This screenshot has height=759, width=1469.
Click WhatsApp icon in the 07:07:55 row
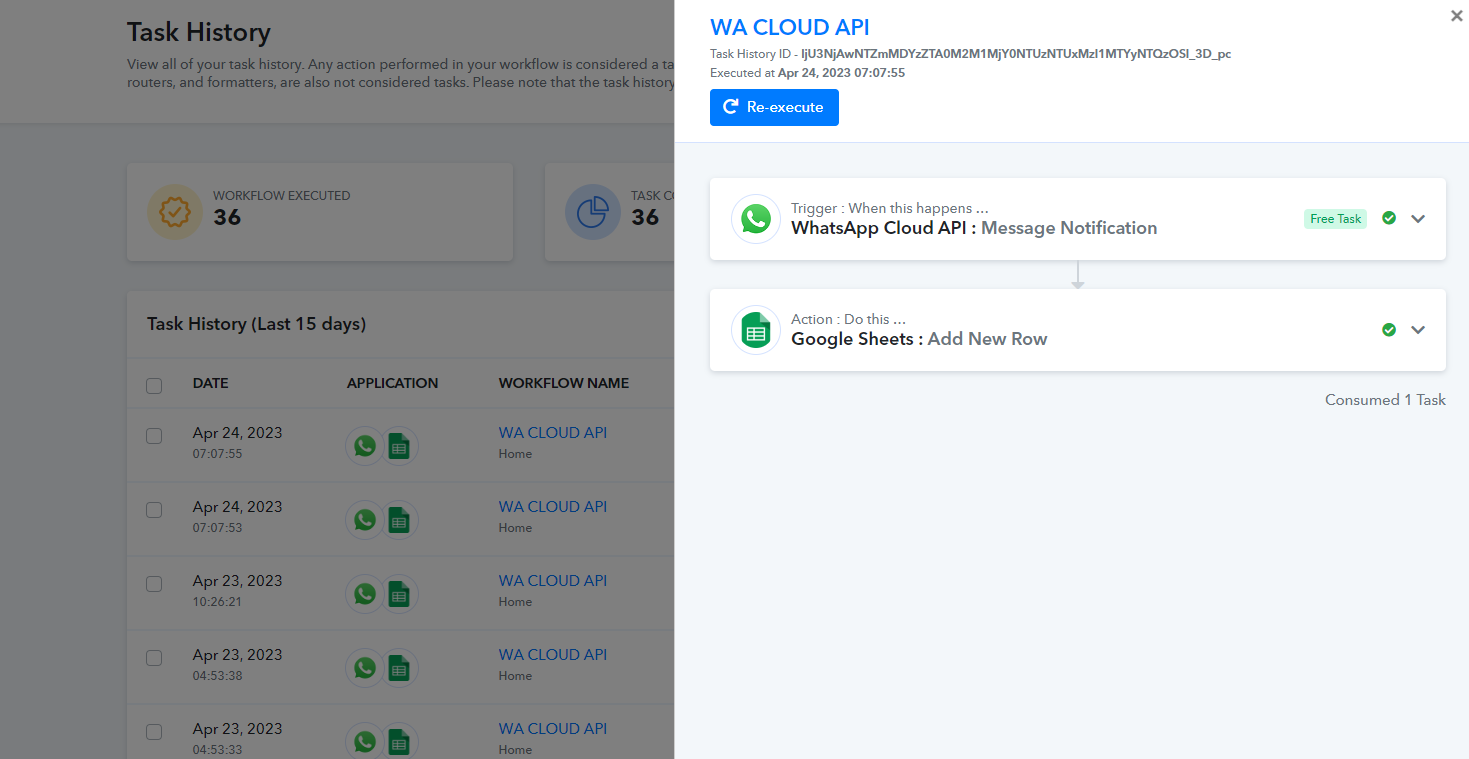point(365,445)
